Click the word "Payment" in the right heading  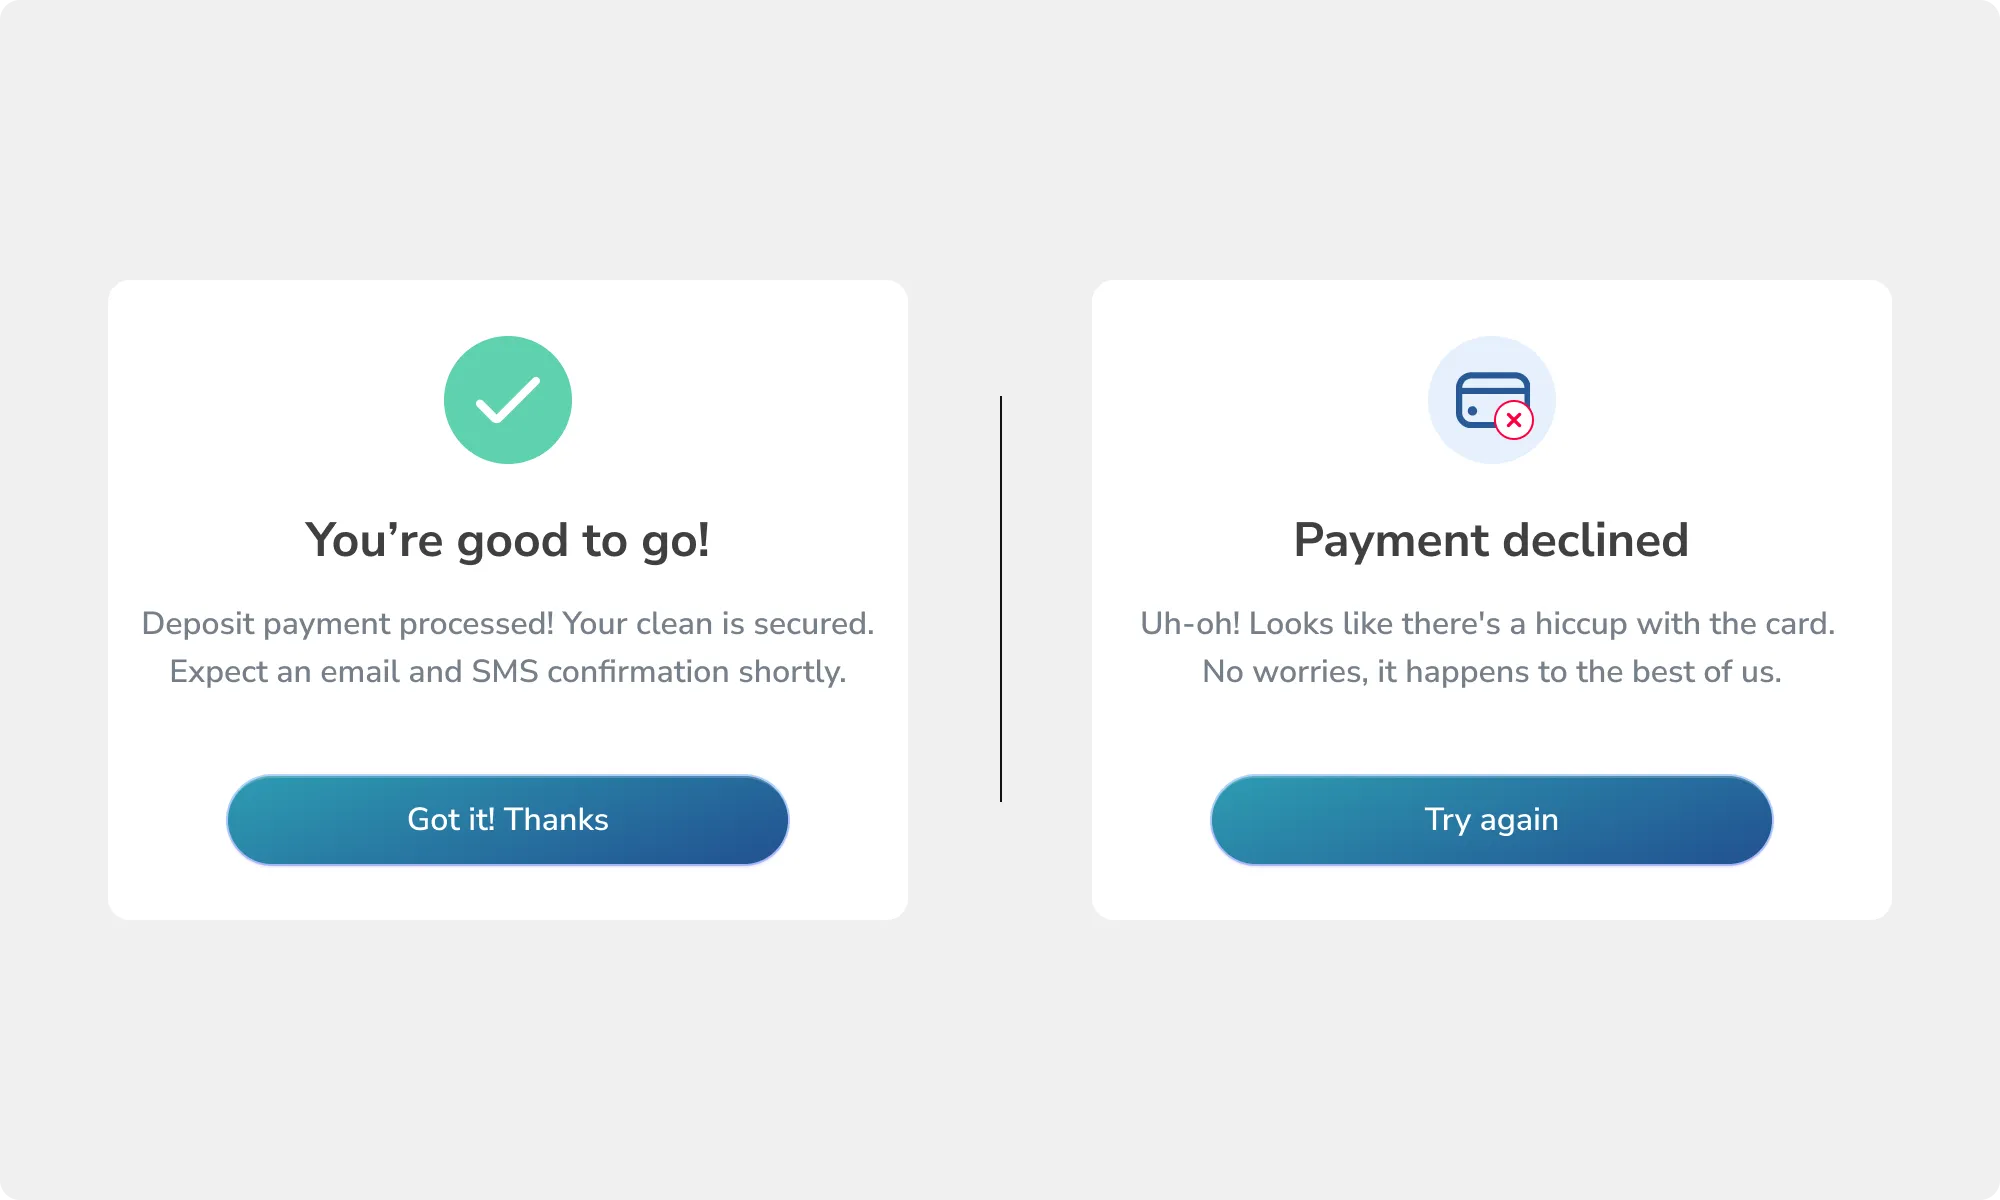(x=1391, y=541)
